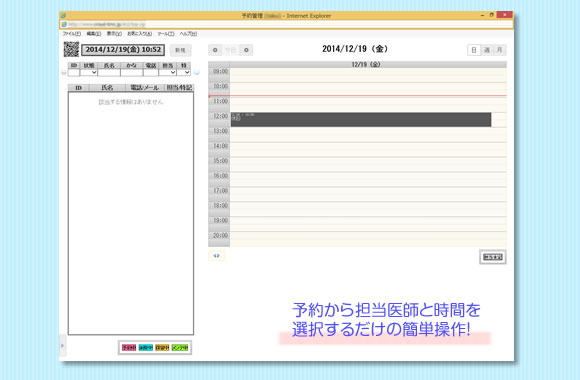
Task: Click the orange status legend swatch
Action: [162, 347]
